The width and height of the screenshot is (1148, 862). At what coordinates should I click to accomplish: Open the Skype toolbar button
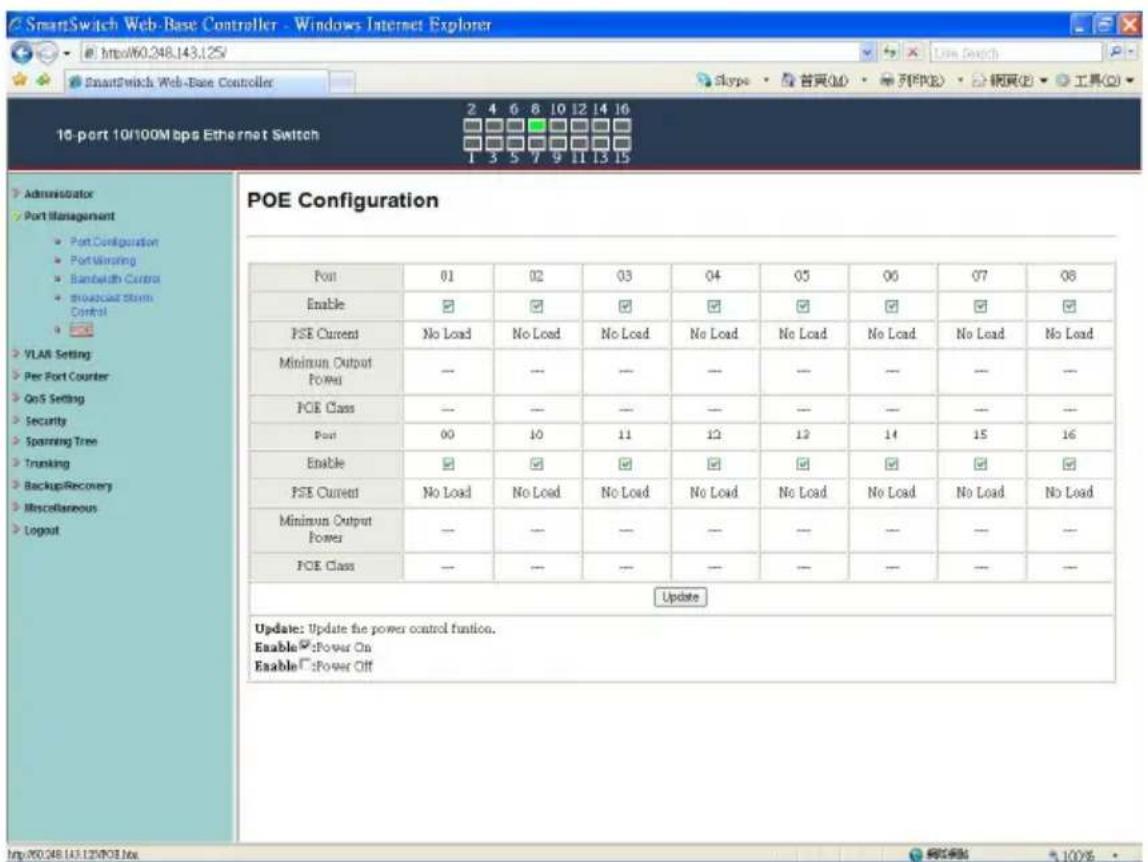(x=723, y=81)
